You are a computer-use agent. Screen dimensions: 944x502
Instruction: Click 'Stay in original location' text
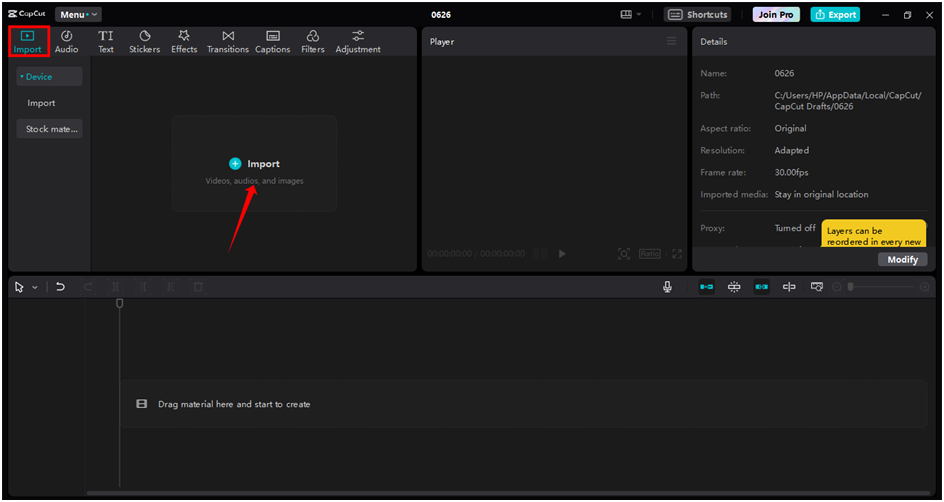[x=821, y=194]
